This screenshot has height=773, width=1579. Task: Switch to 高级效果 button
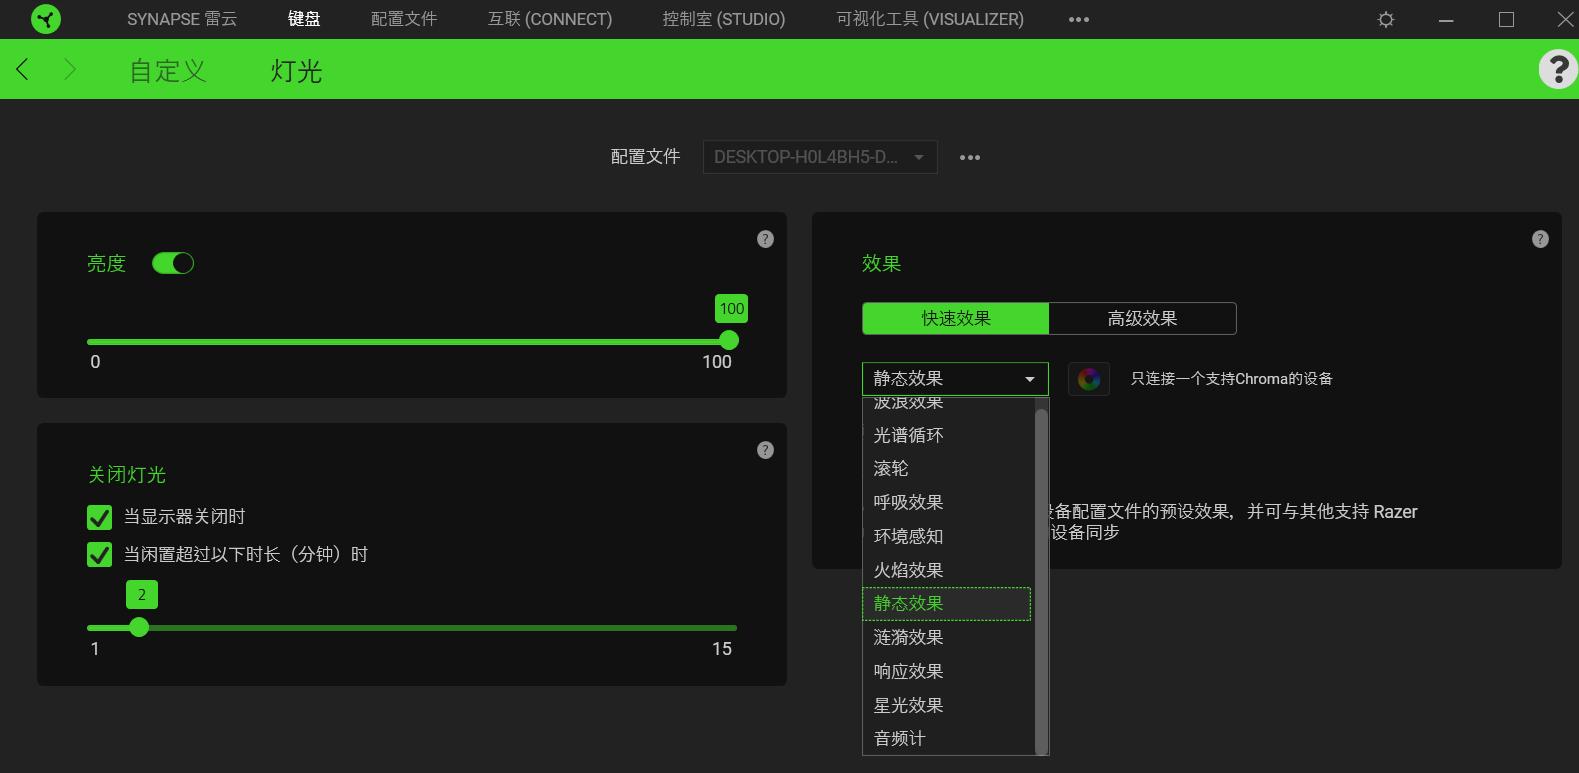1142,318
